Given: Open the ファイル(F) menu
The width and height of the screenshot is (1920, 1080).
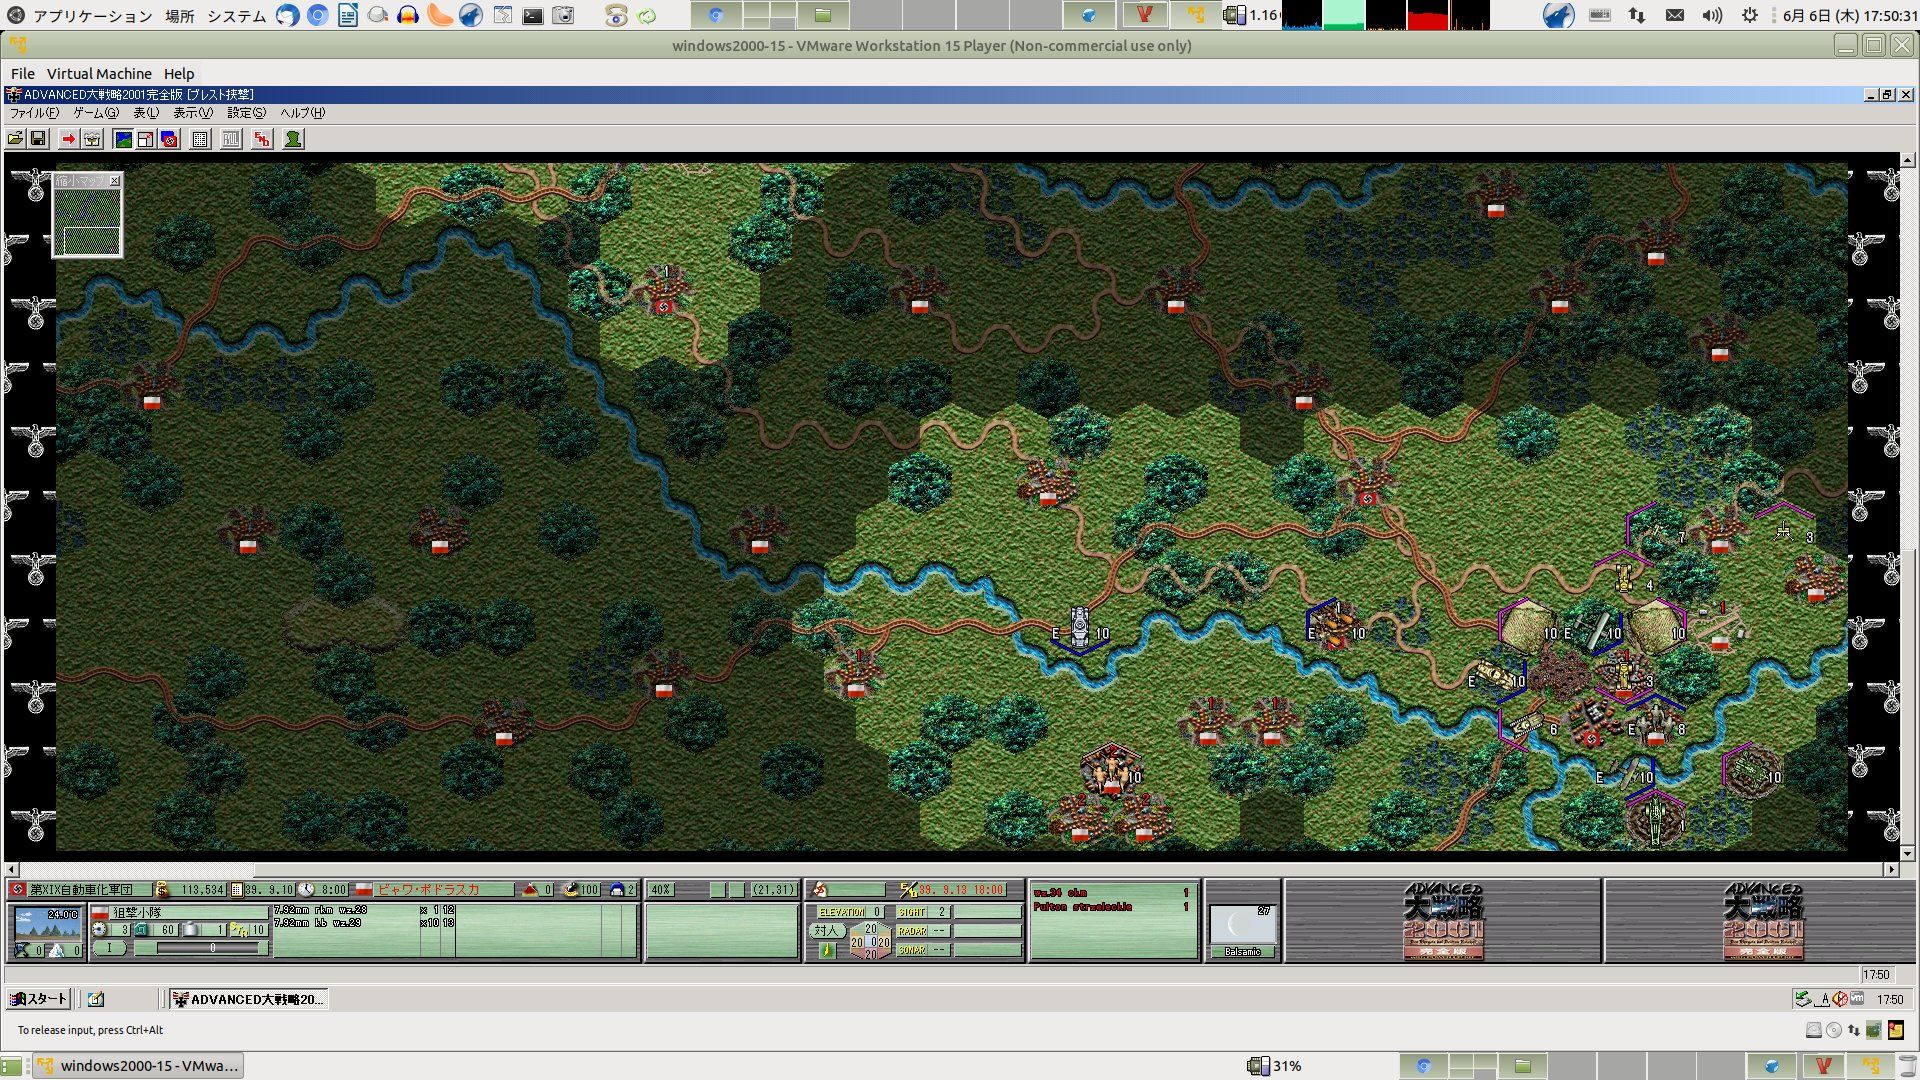Looking at the screenshot, I should [34, 113].
